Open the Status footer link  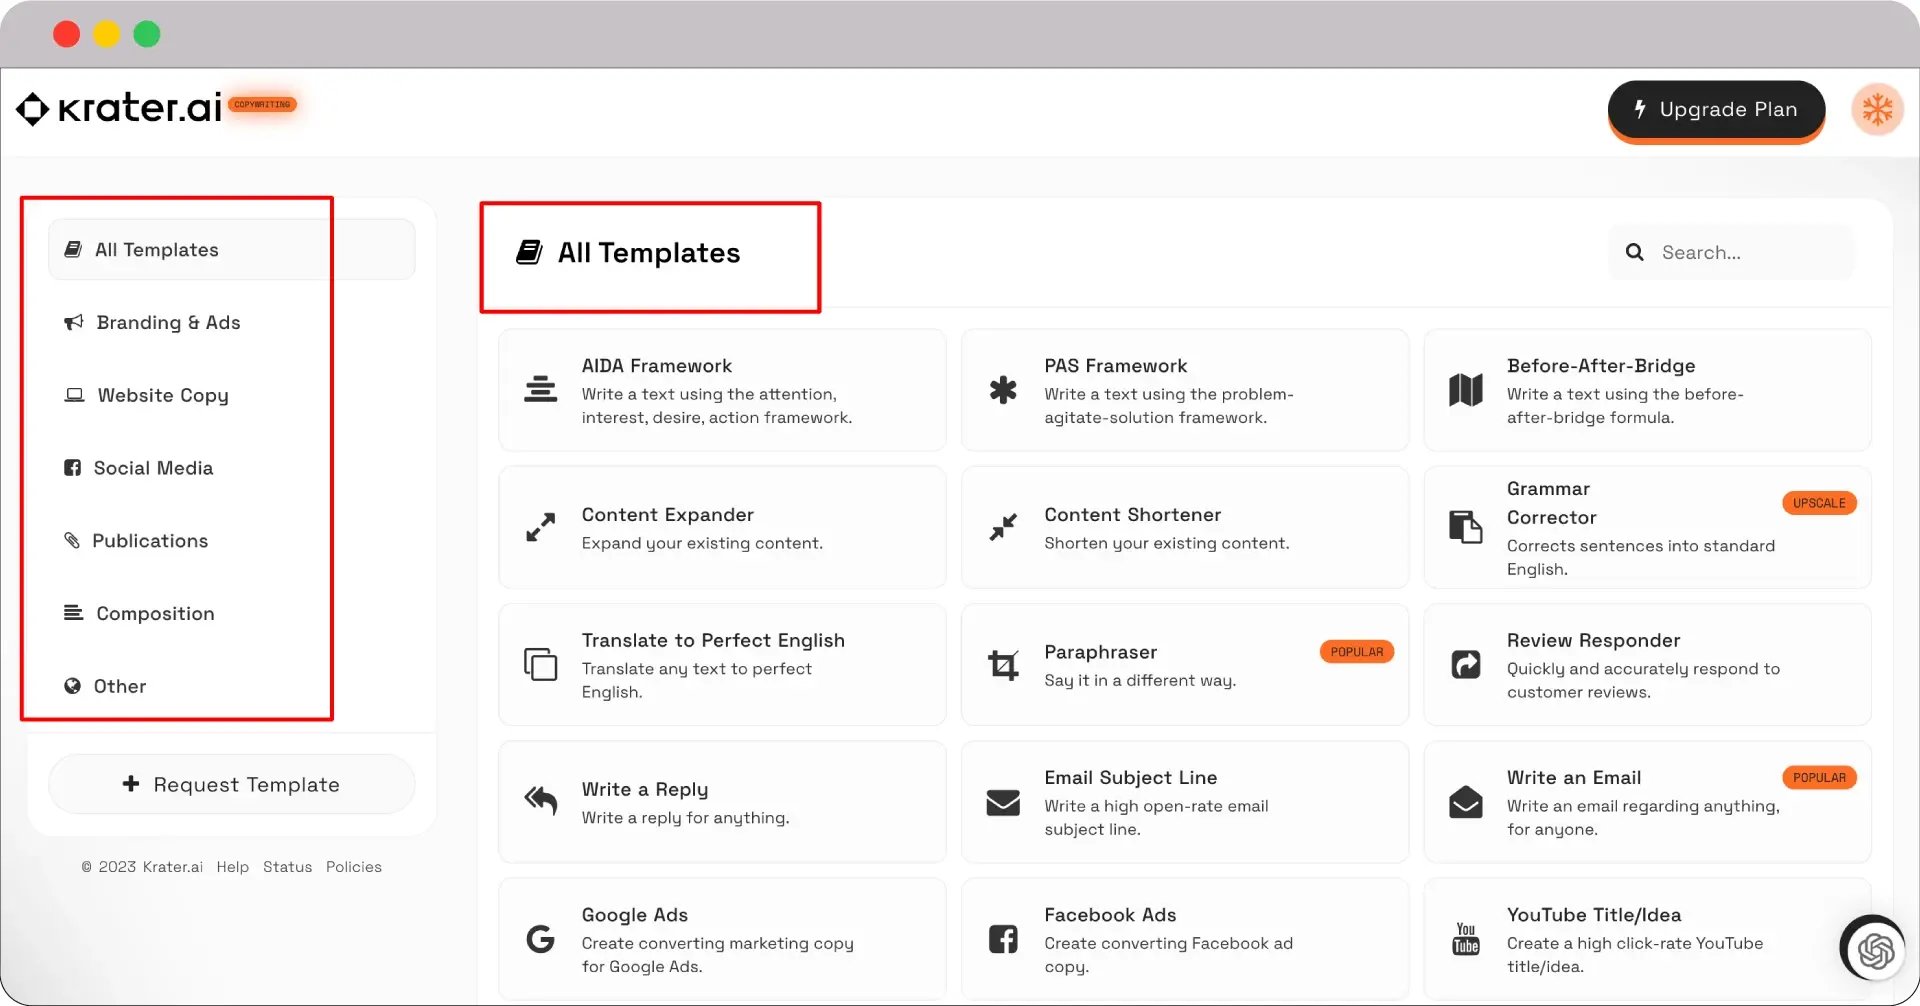point(287,867)
